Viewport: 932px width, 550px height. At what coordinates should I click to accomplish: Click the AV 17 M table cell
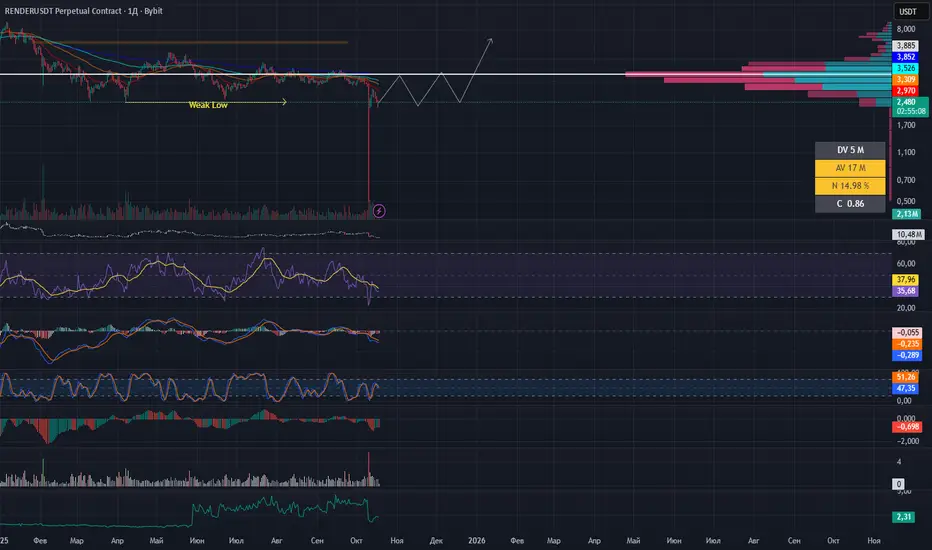[850, 168]
